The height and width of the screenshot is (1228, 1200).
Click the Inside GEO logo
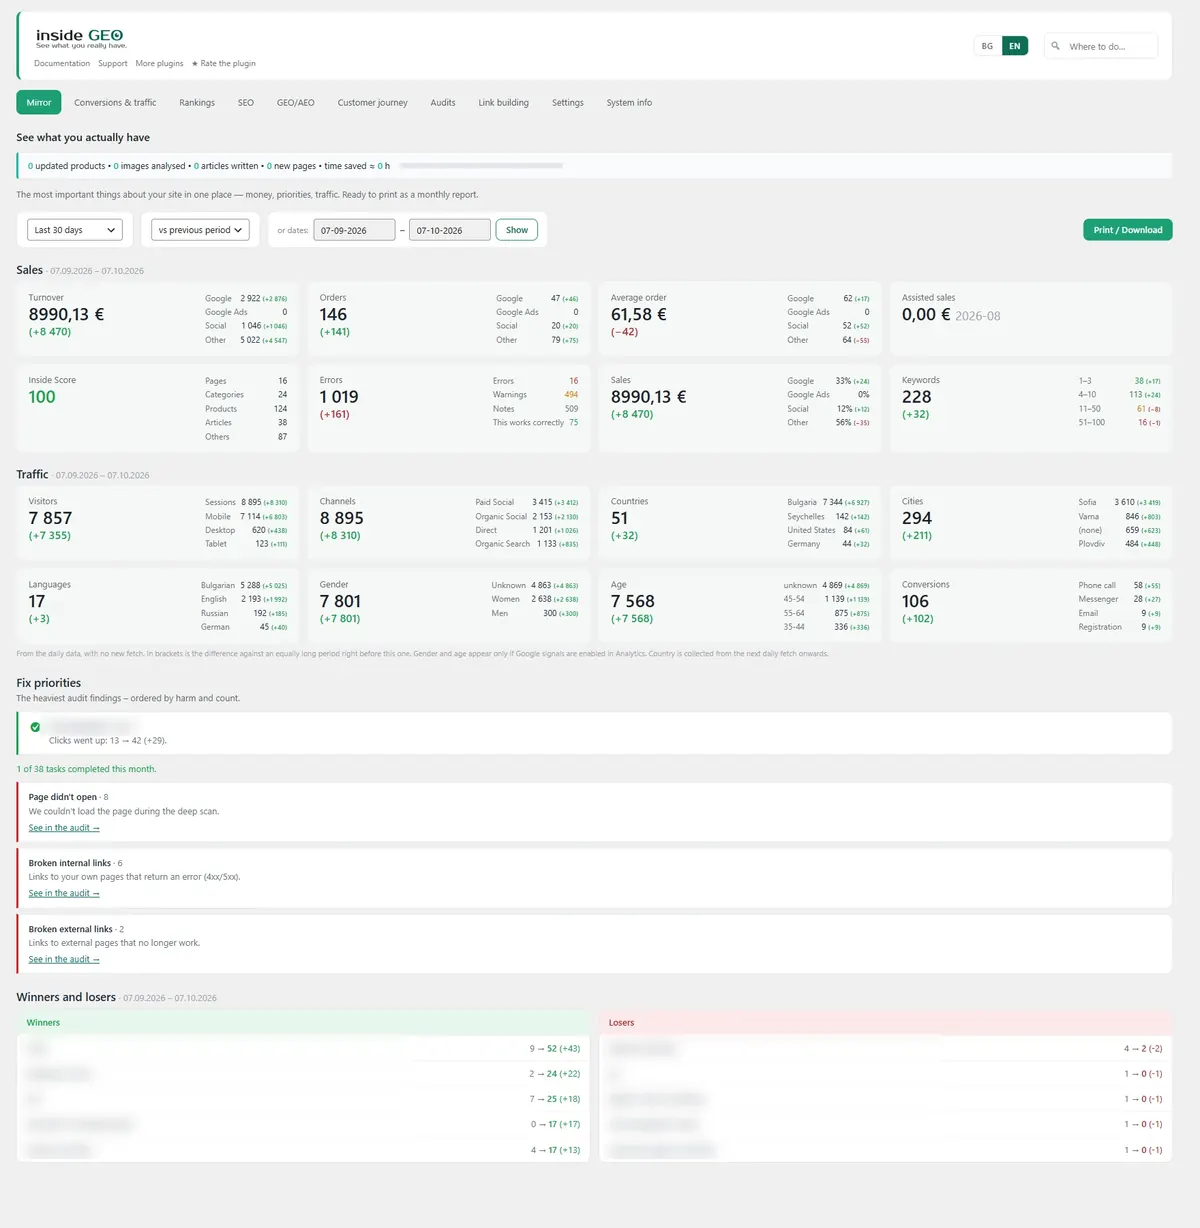(80, 38)
